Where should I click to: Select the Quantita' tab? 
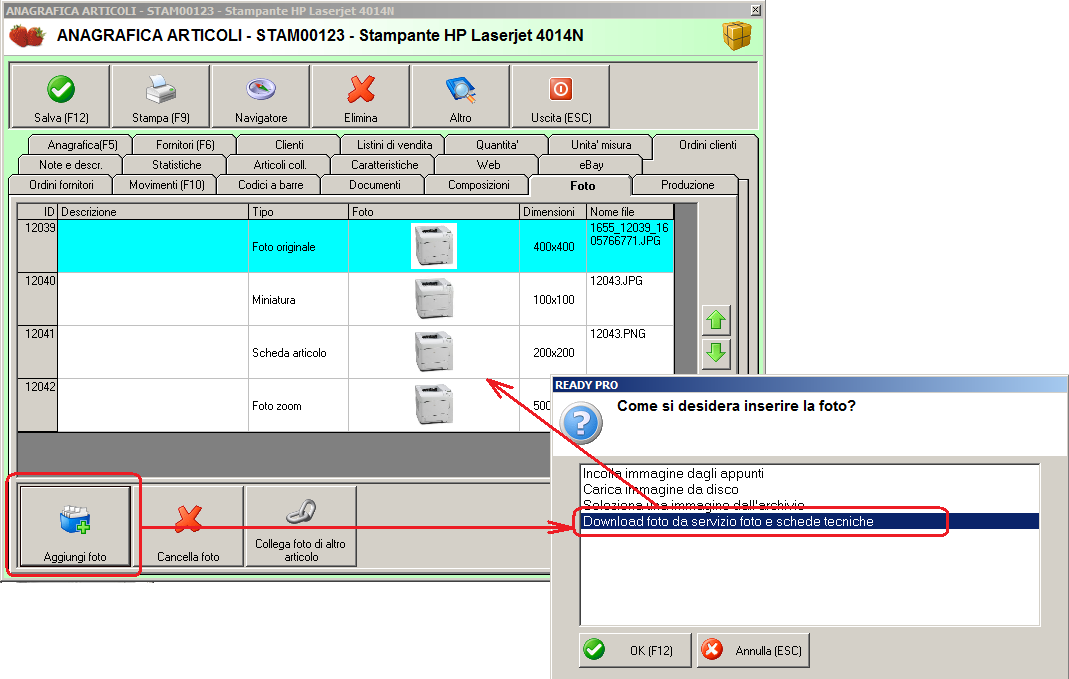(x=497, y=145)
